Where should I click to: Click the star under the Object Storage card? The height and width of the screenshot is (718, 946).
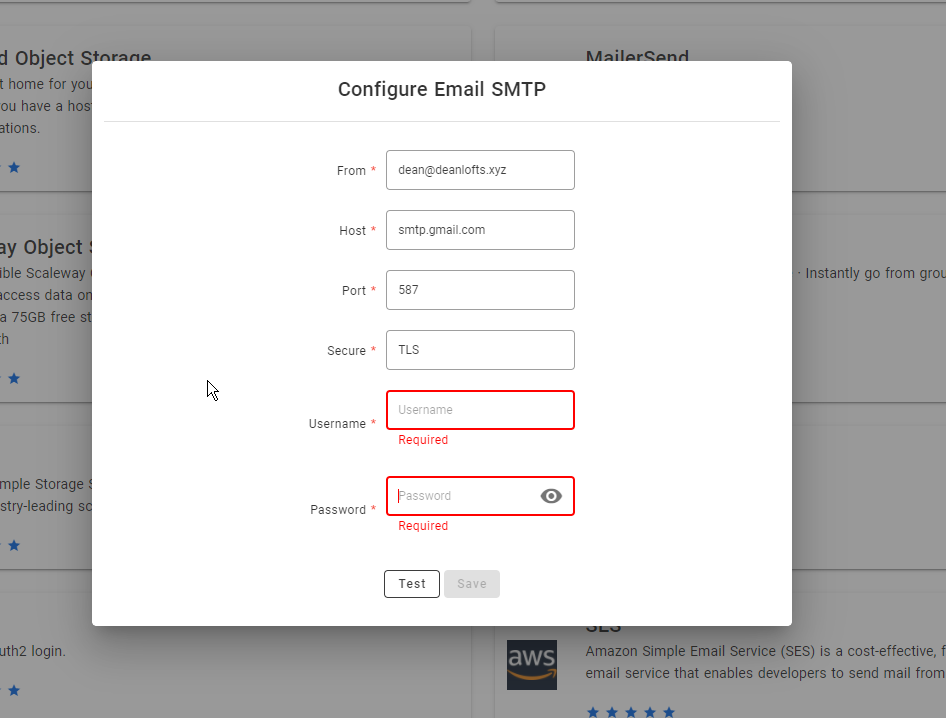[14, 168]
